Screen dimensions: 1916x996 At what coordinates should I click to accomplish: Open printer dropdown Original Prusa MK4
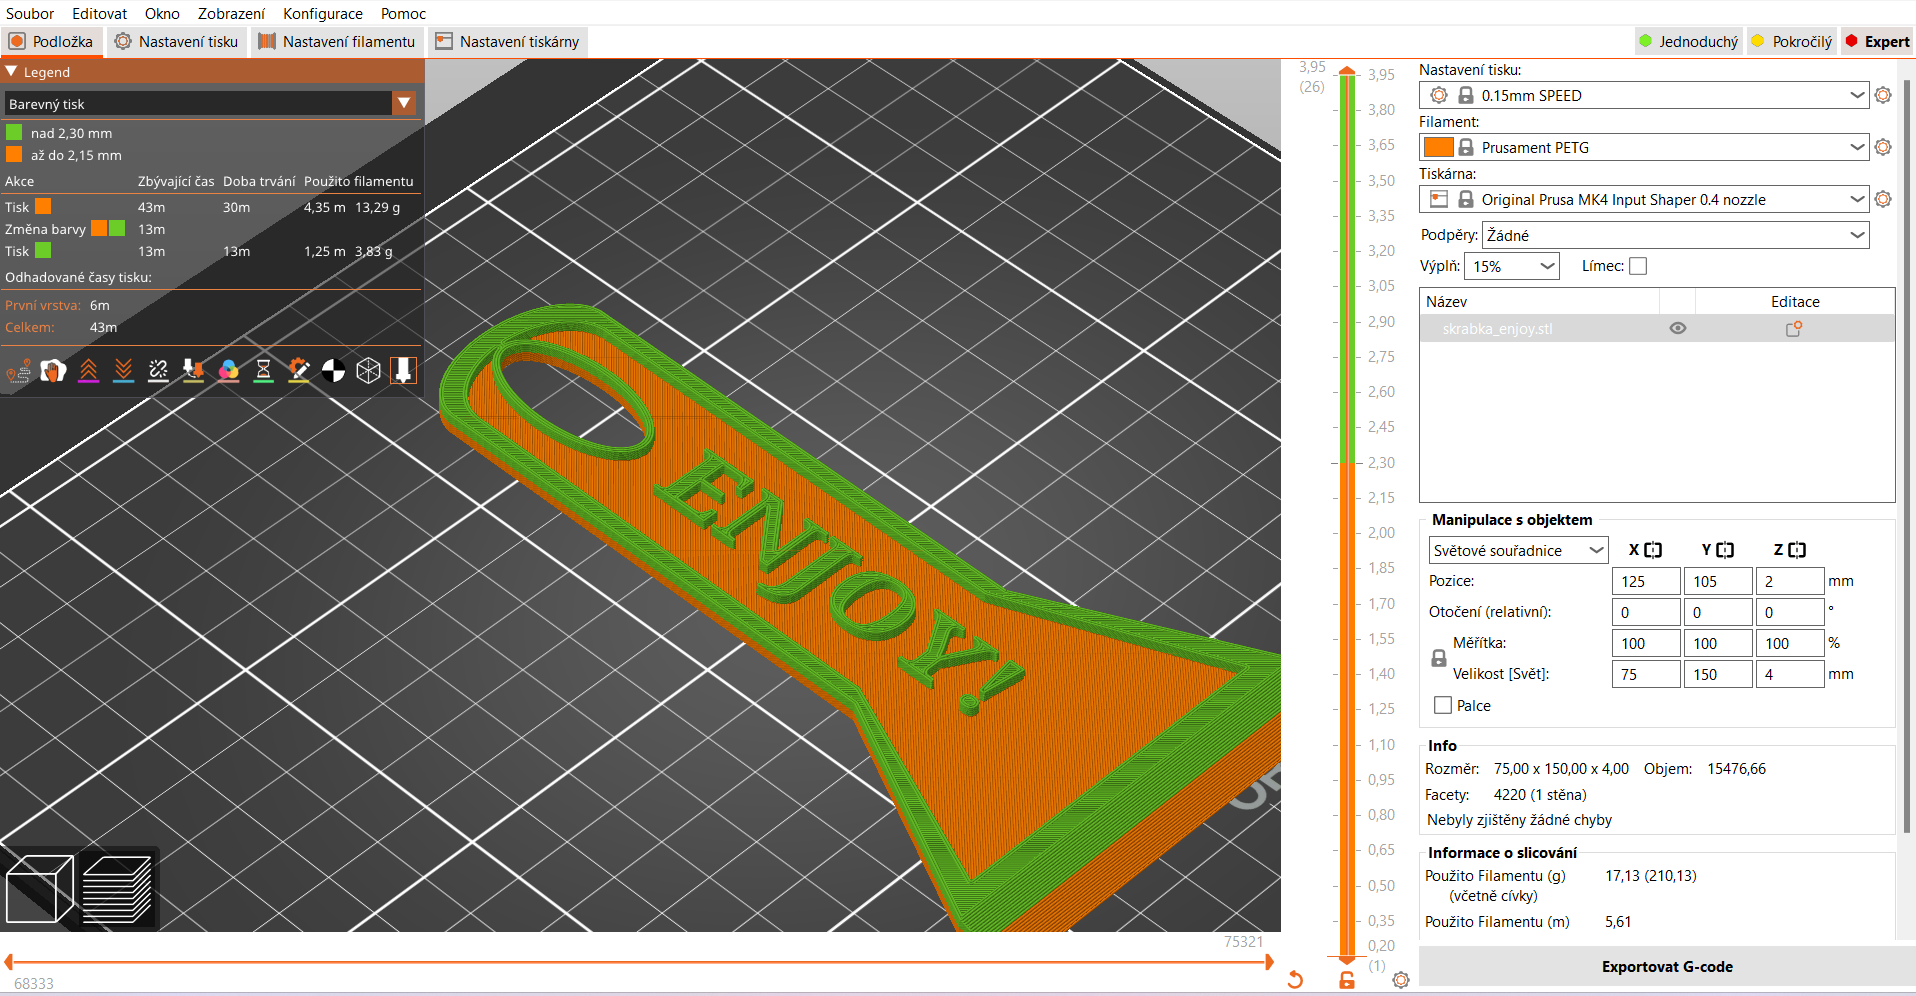click(1644, 199)
